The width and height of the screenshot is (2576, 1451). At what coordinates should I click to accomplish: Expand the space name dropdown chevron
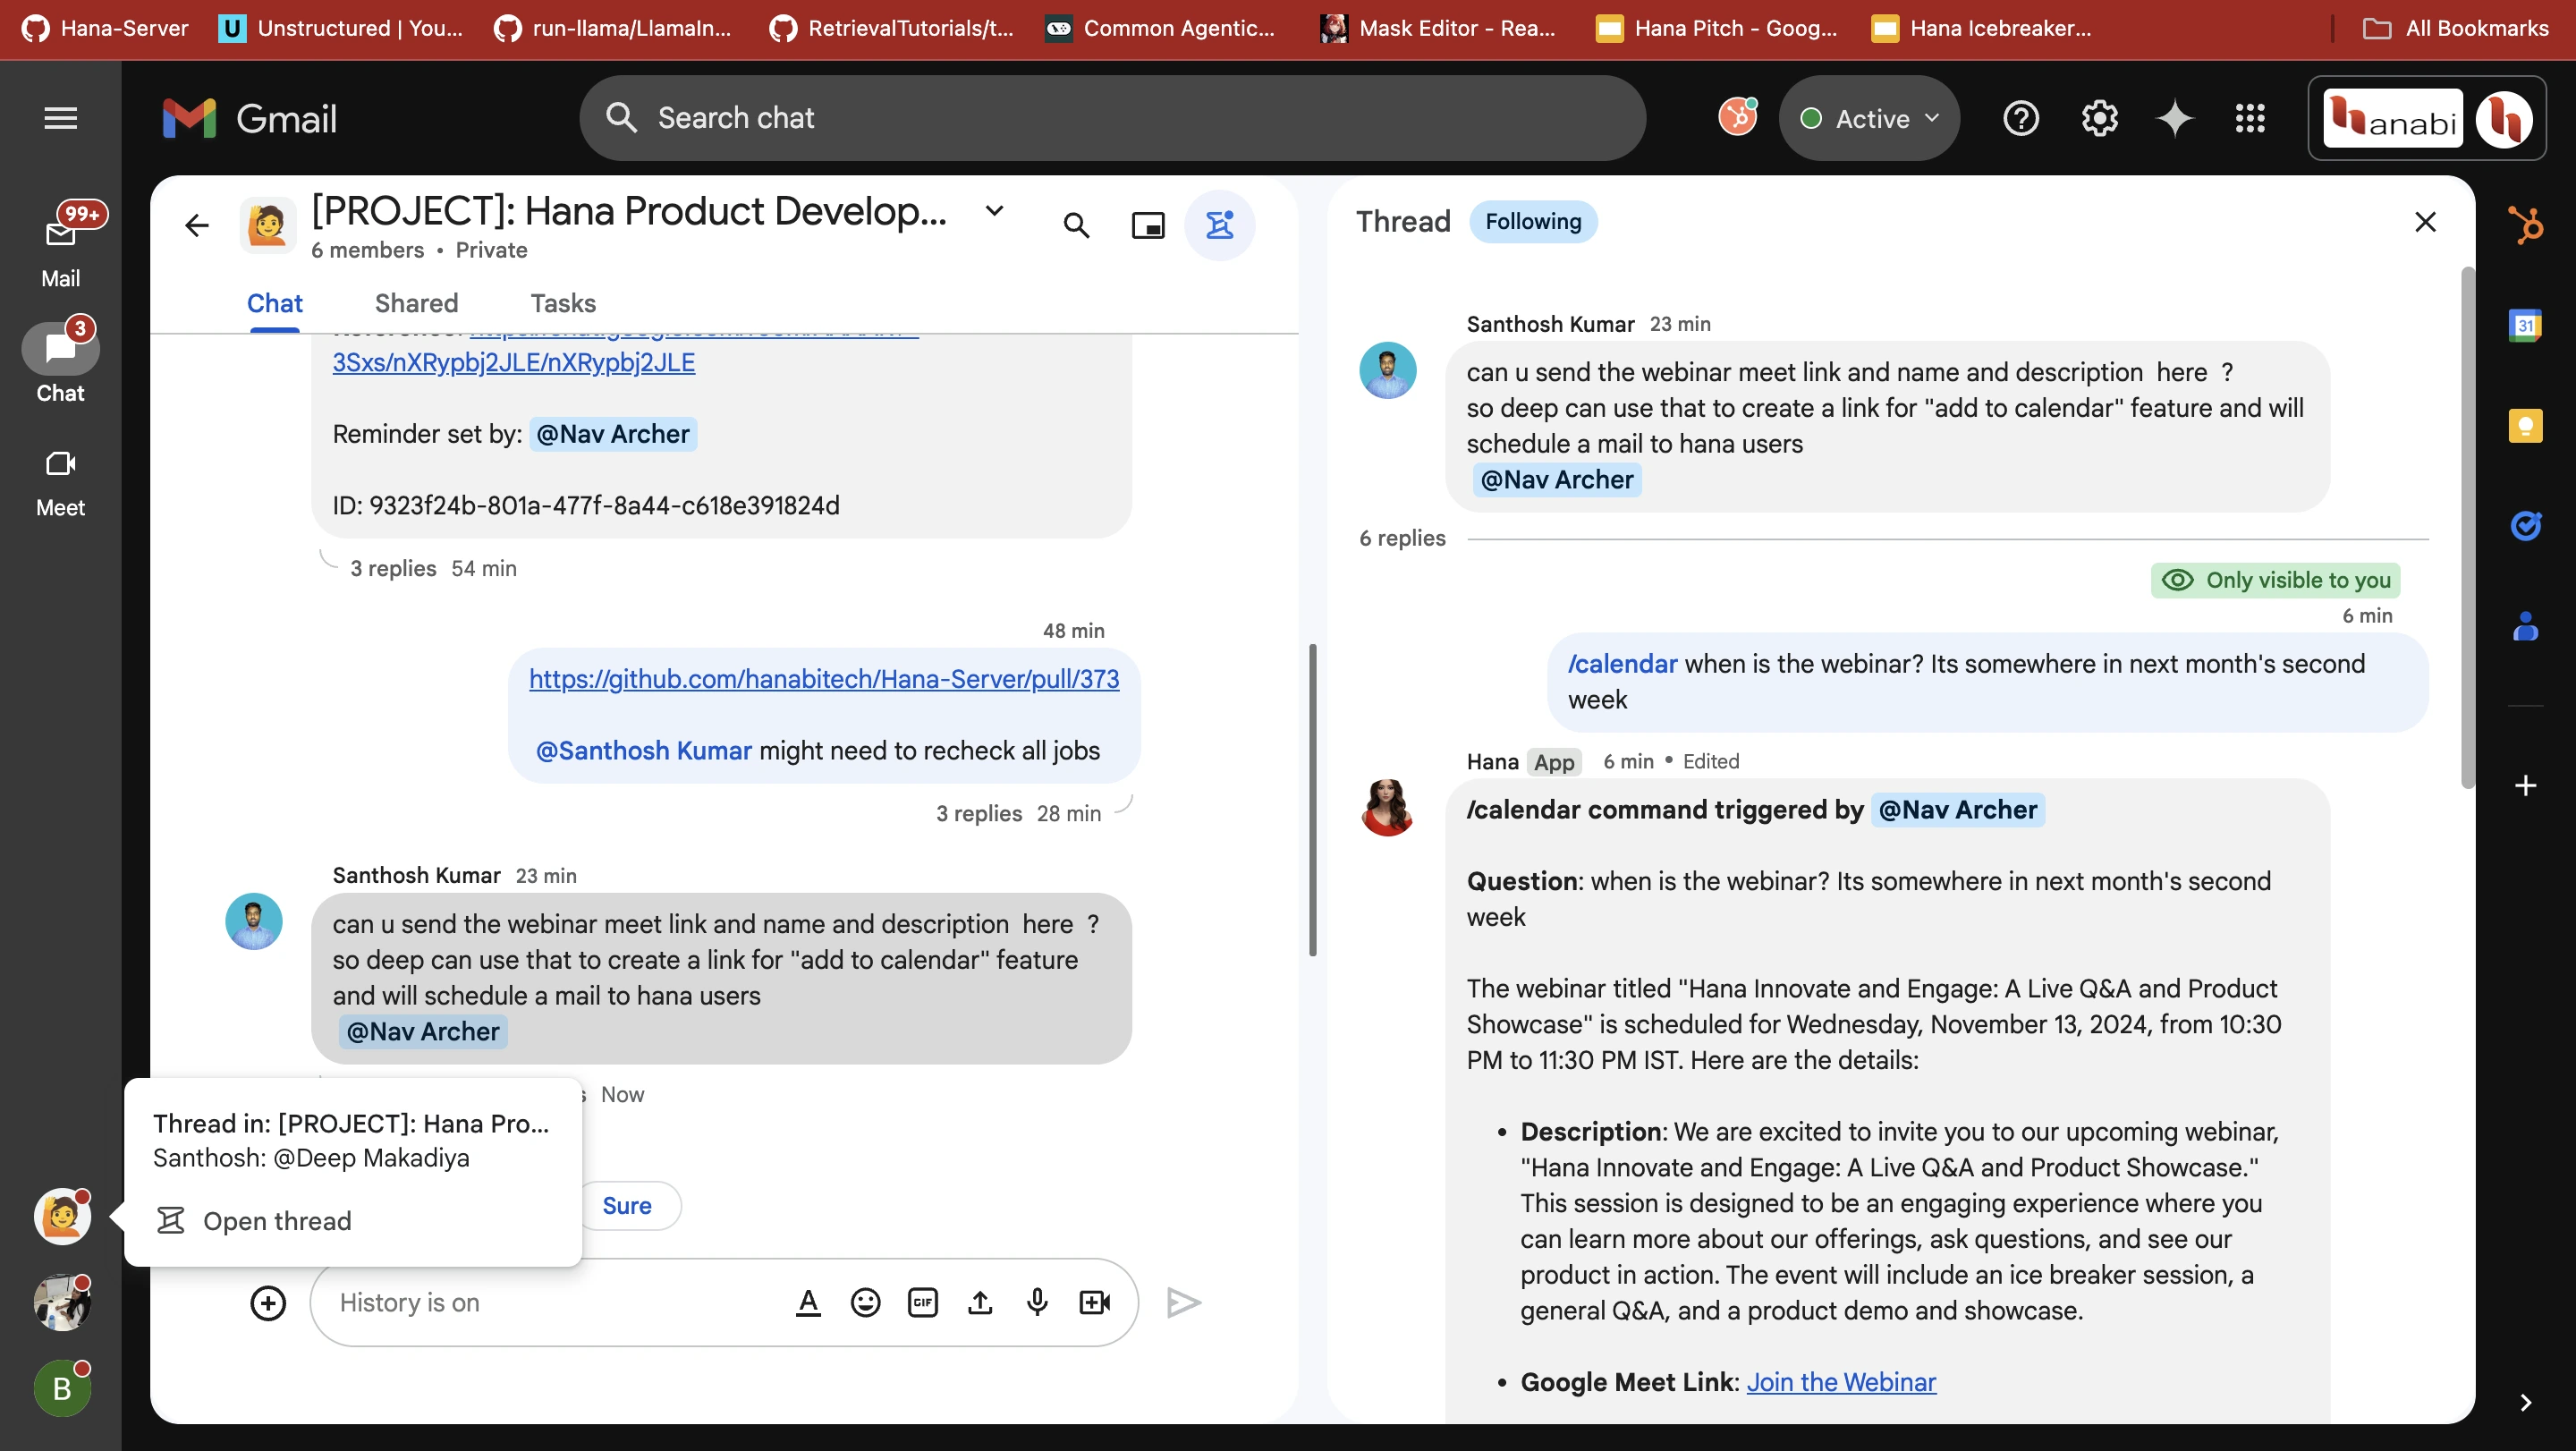coord(994,211)
